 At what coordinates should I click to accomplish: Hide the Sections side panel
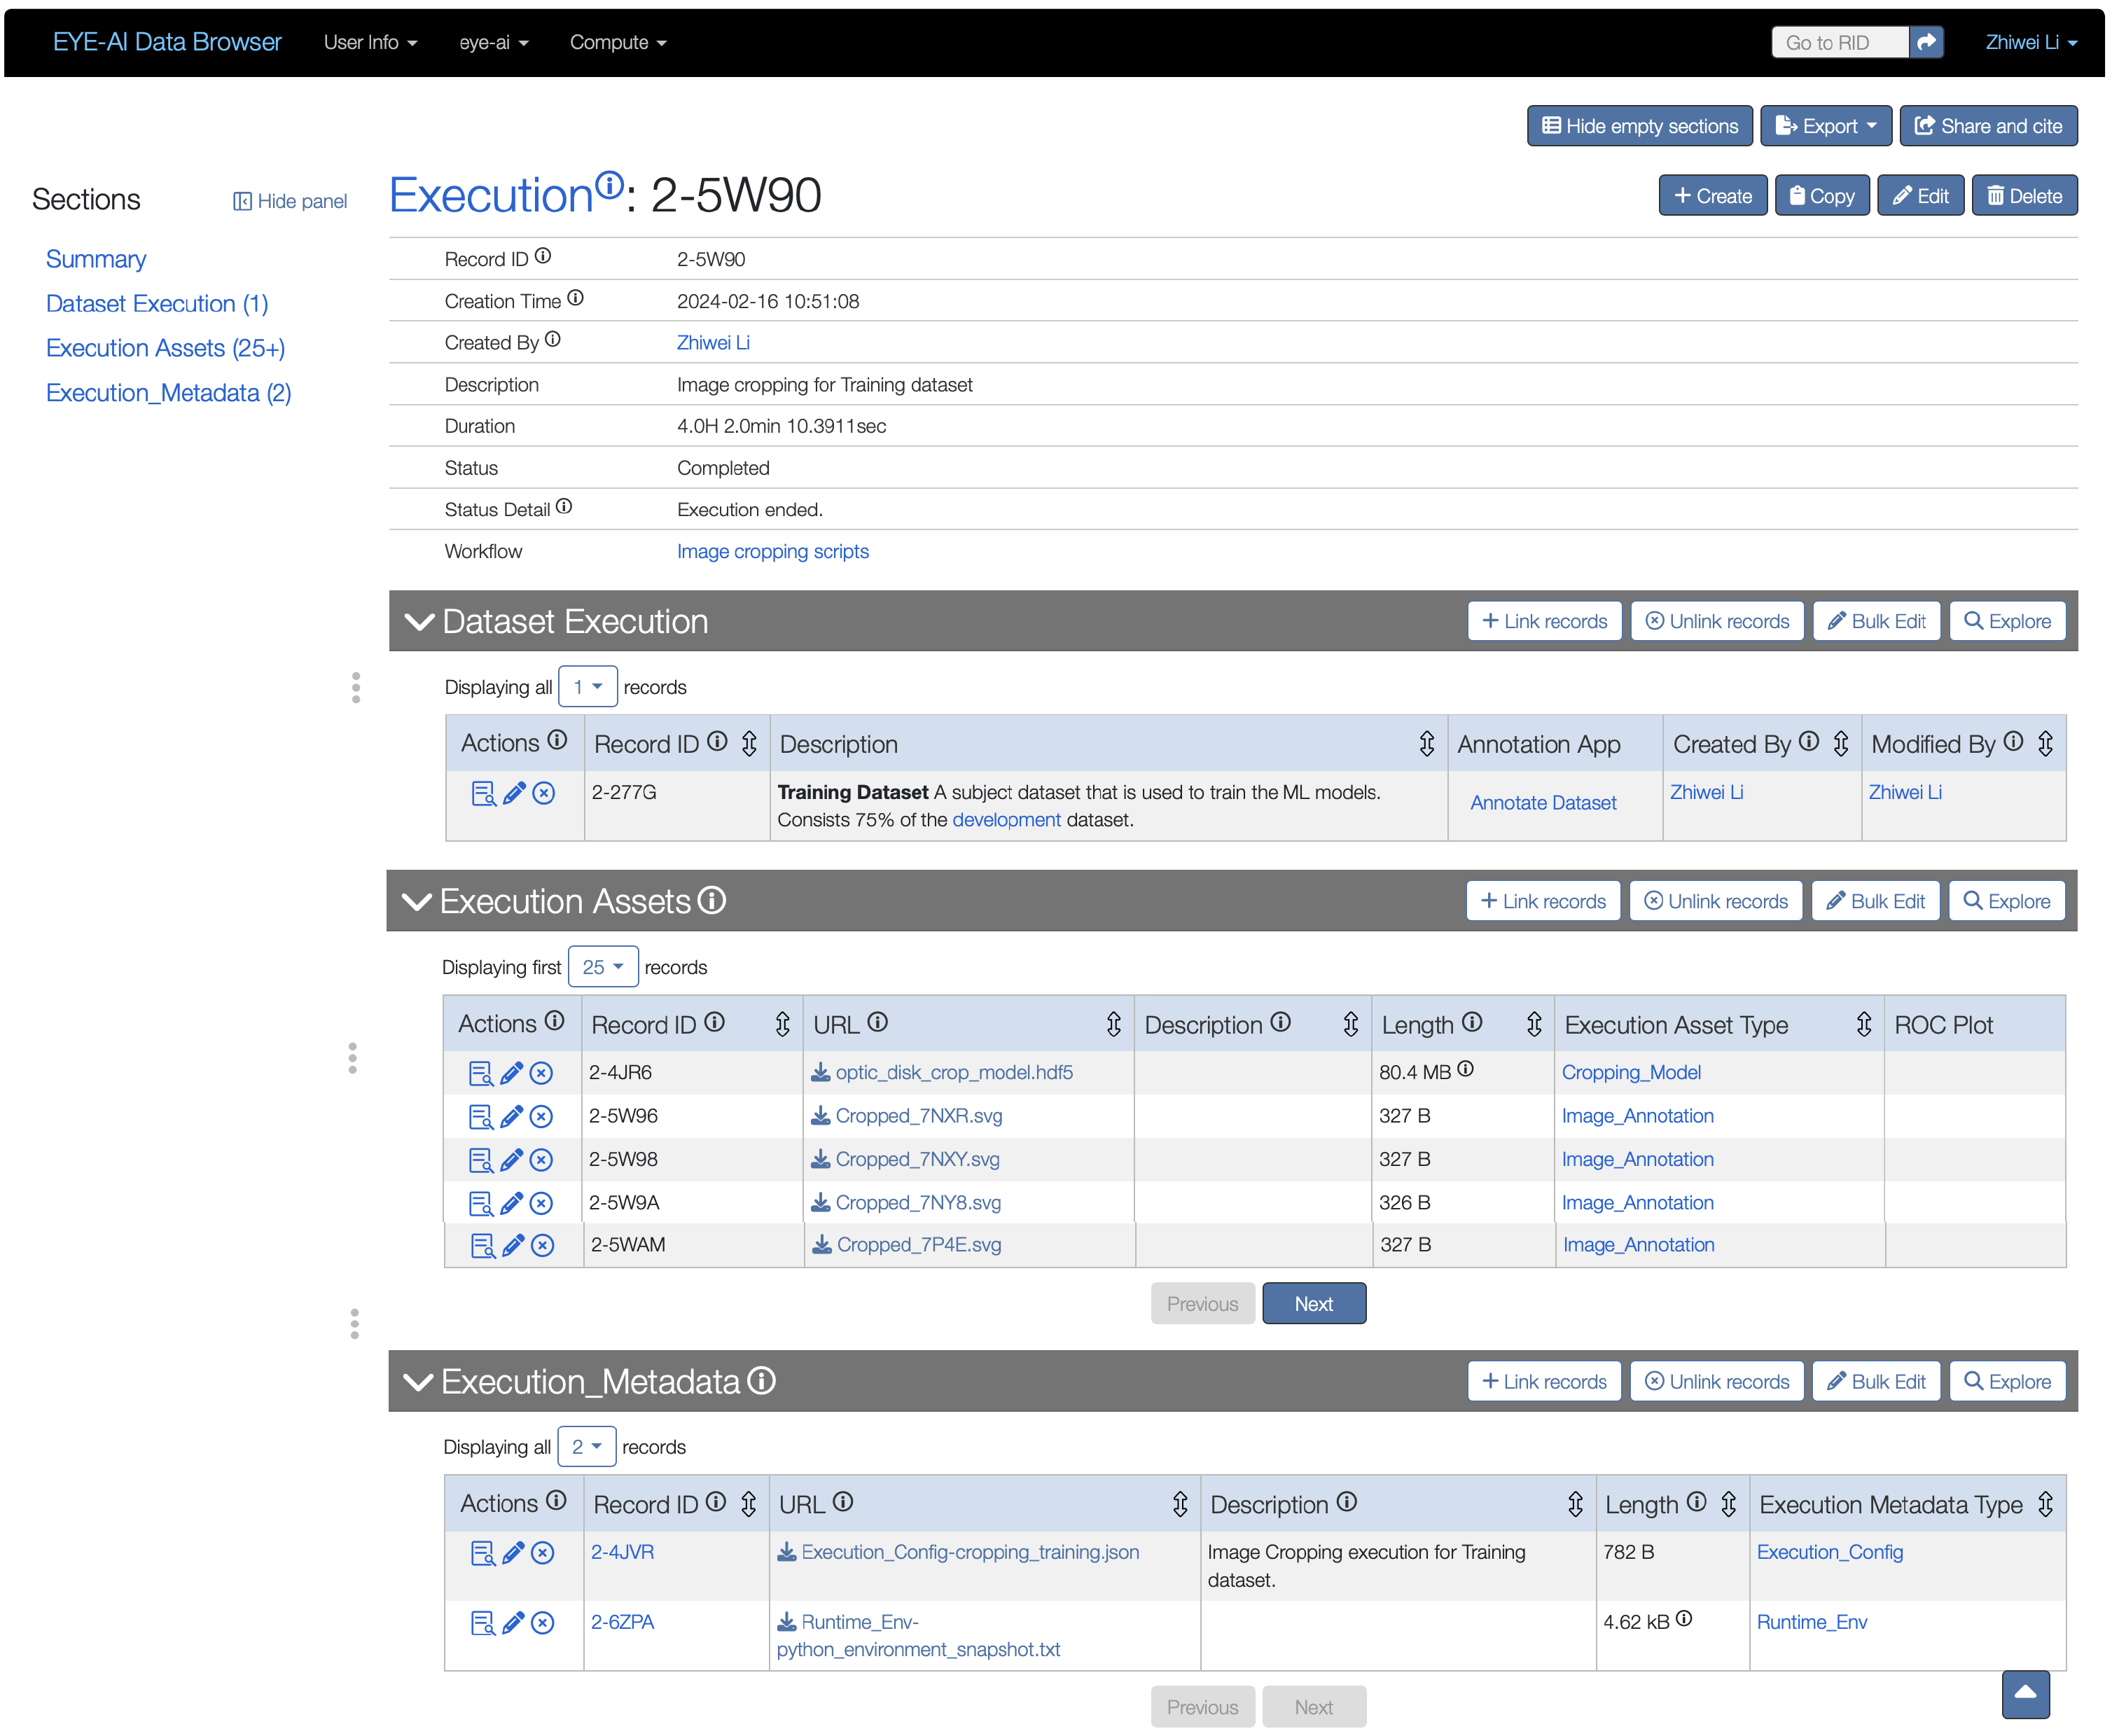(290, 201)
